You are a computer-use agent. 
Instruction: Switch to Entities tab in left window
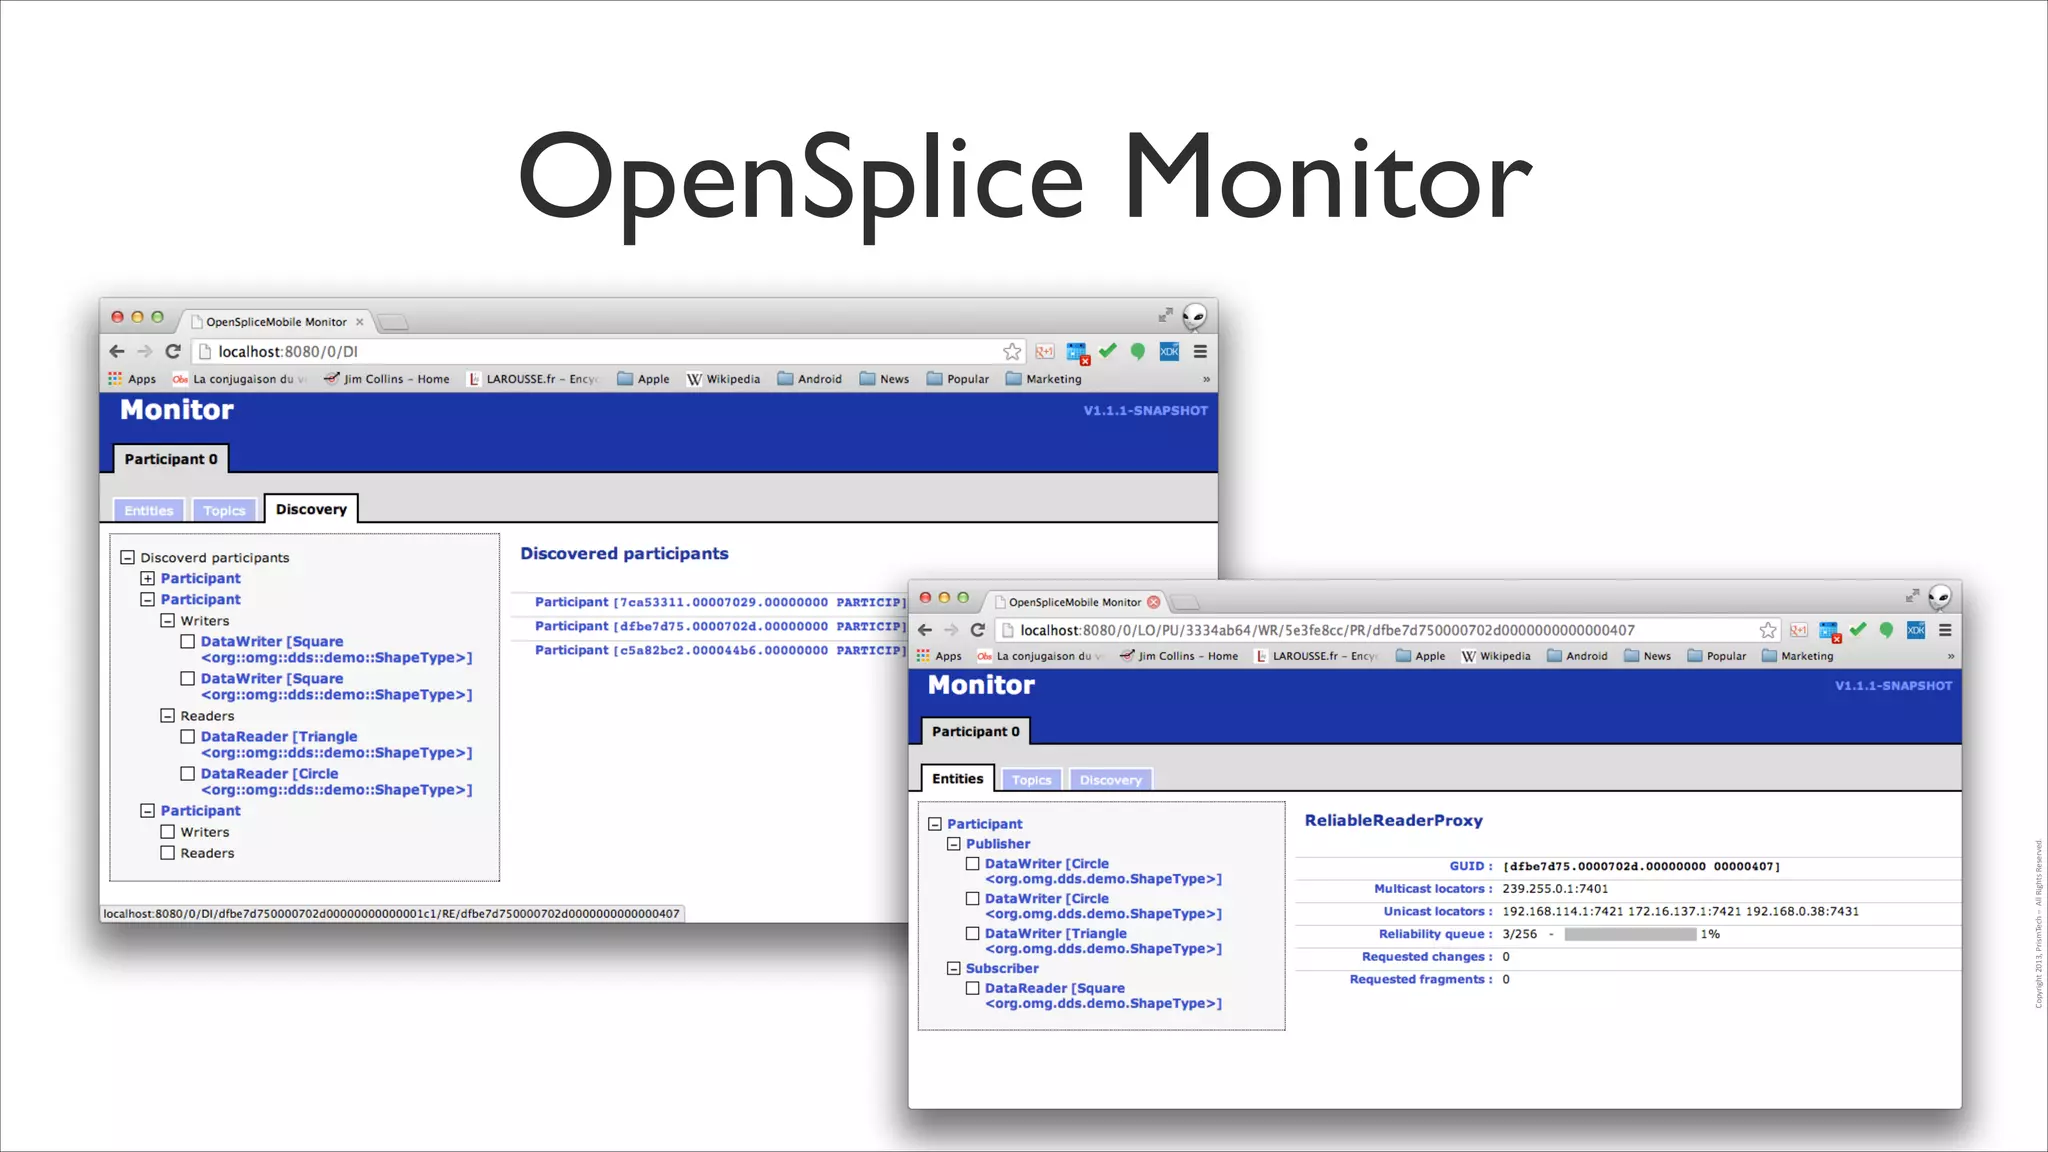[x=149, y=510]
